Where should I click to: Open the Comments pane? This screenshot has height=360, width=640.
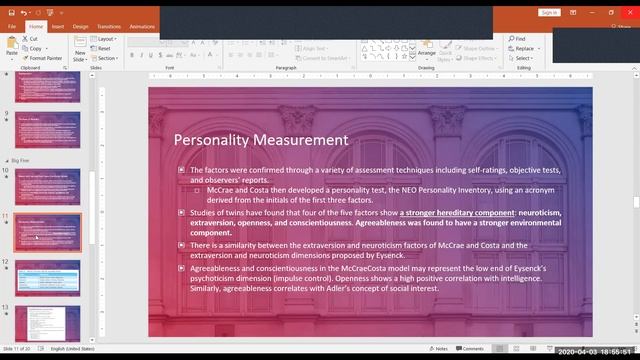point(469,349)
